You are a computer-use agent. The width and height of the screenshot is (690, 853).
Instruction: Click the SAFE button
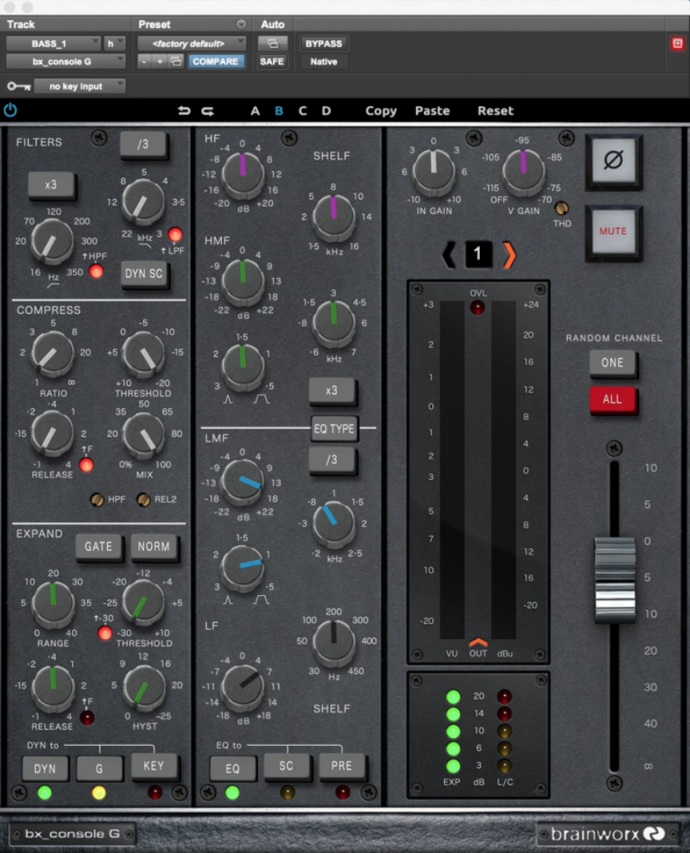[272, 61]
